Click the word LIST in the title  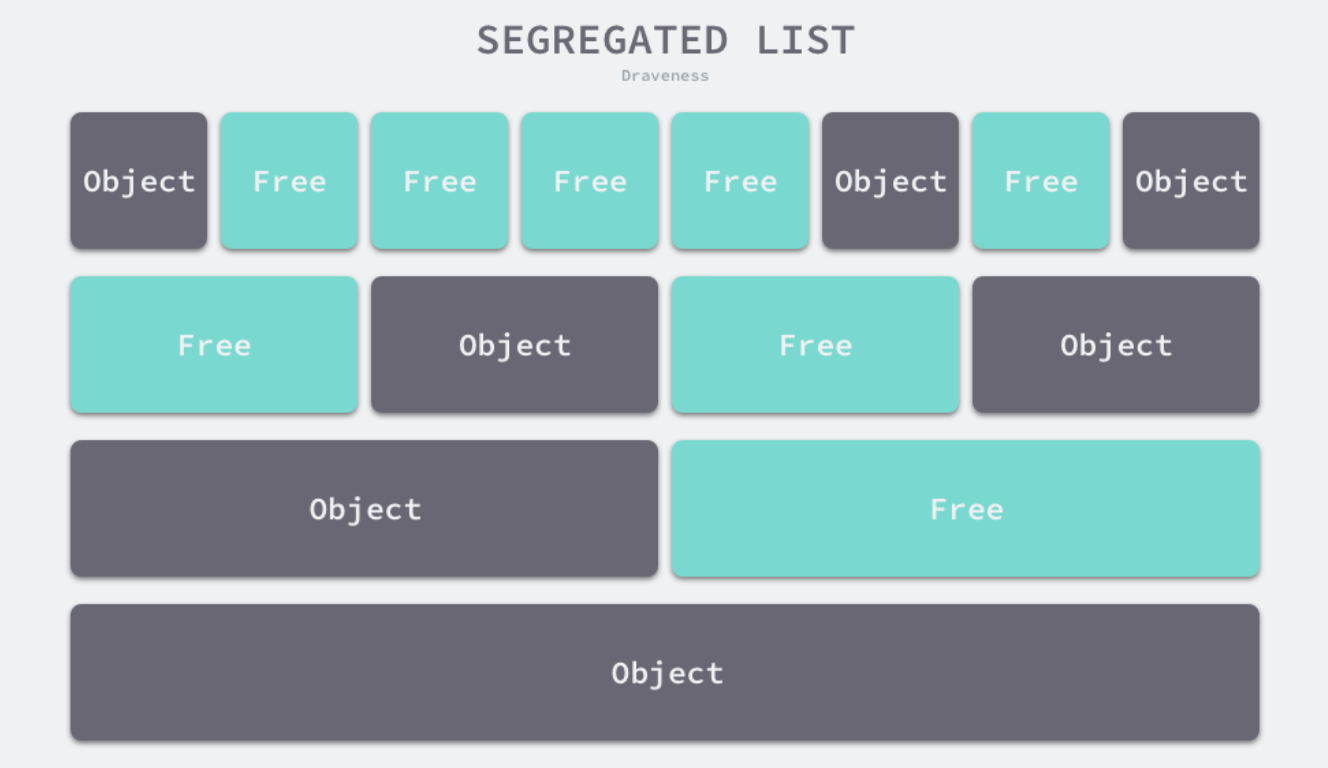click(805, 41)
